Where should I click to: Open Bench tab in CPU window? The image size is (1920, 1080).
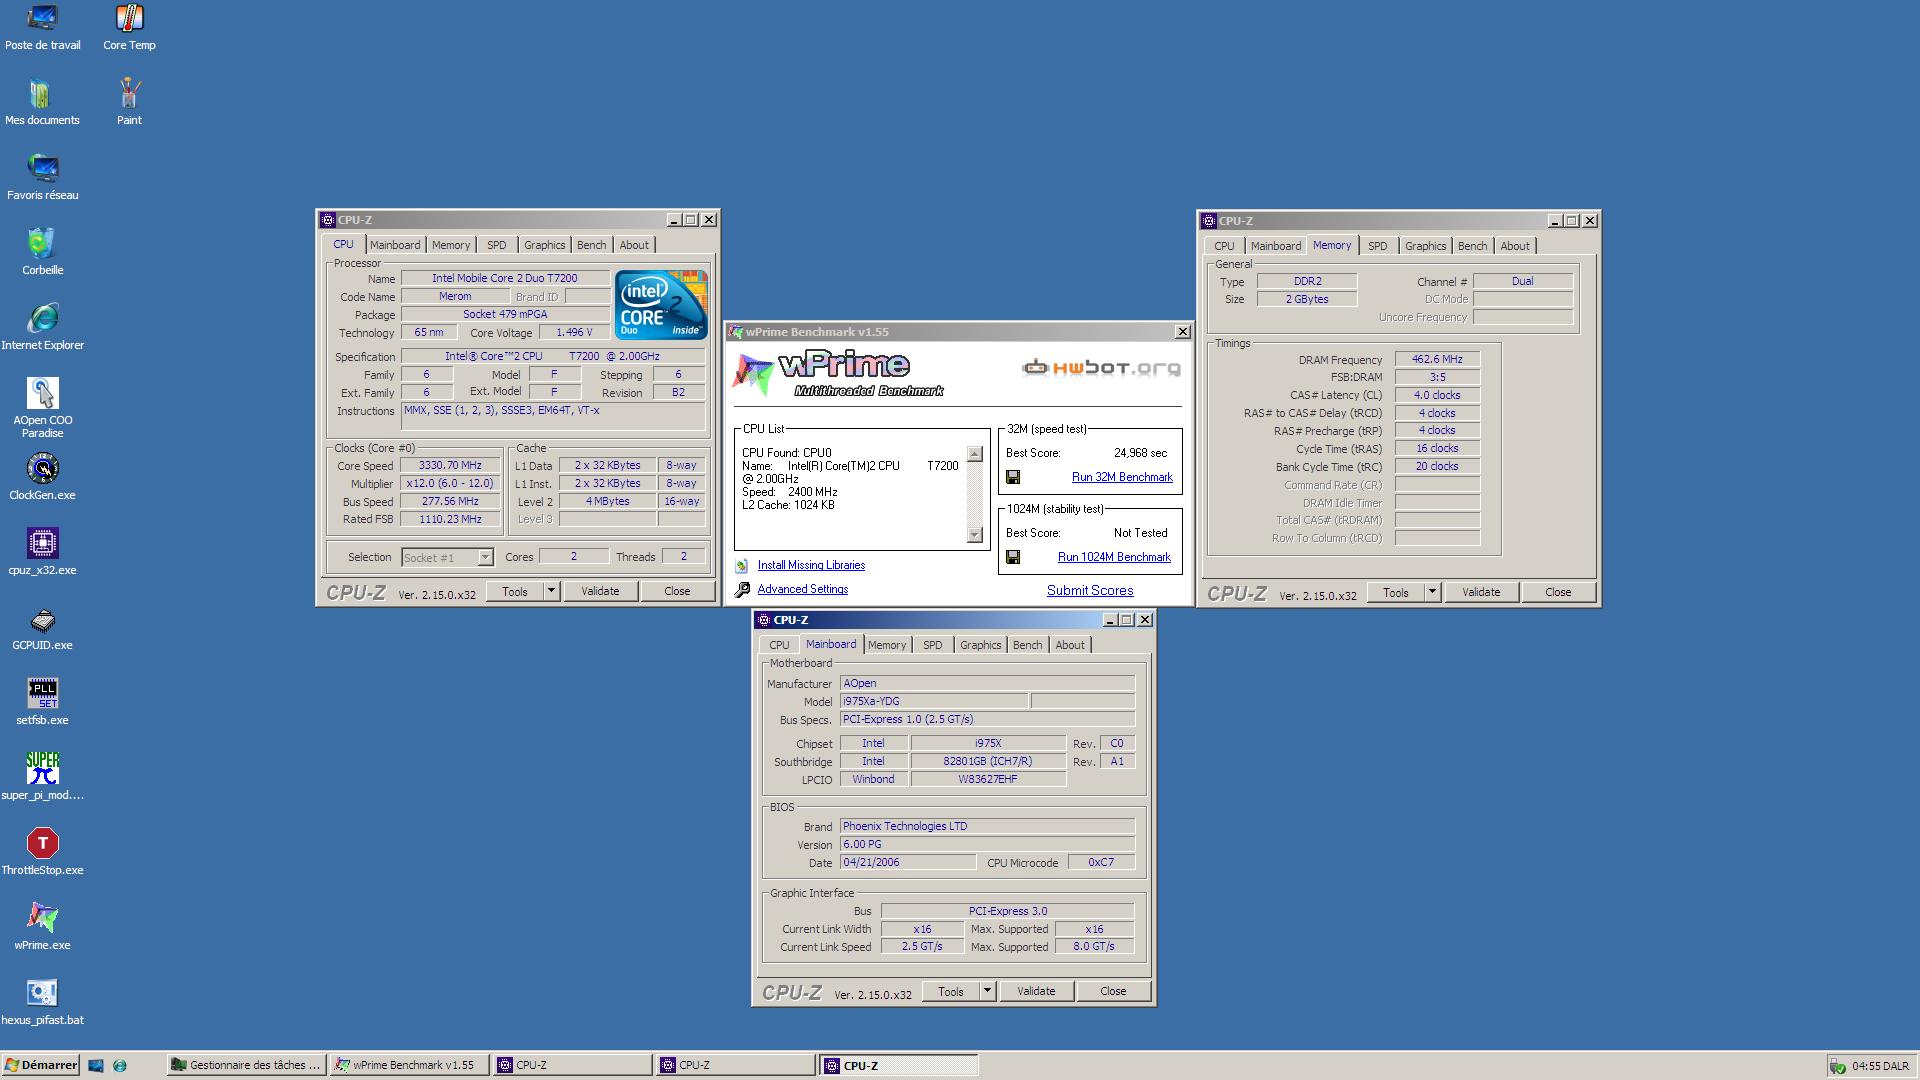tap(591, 245)
